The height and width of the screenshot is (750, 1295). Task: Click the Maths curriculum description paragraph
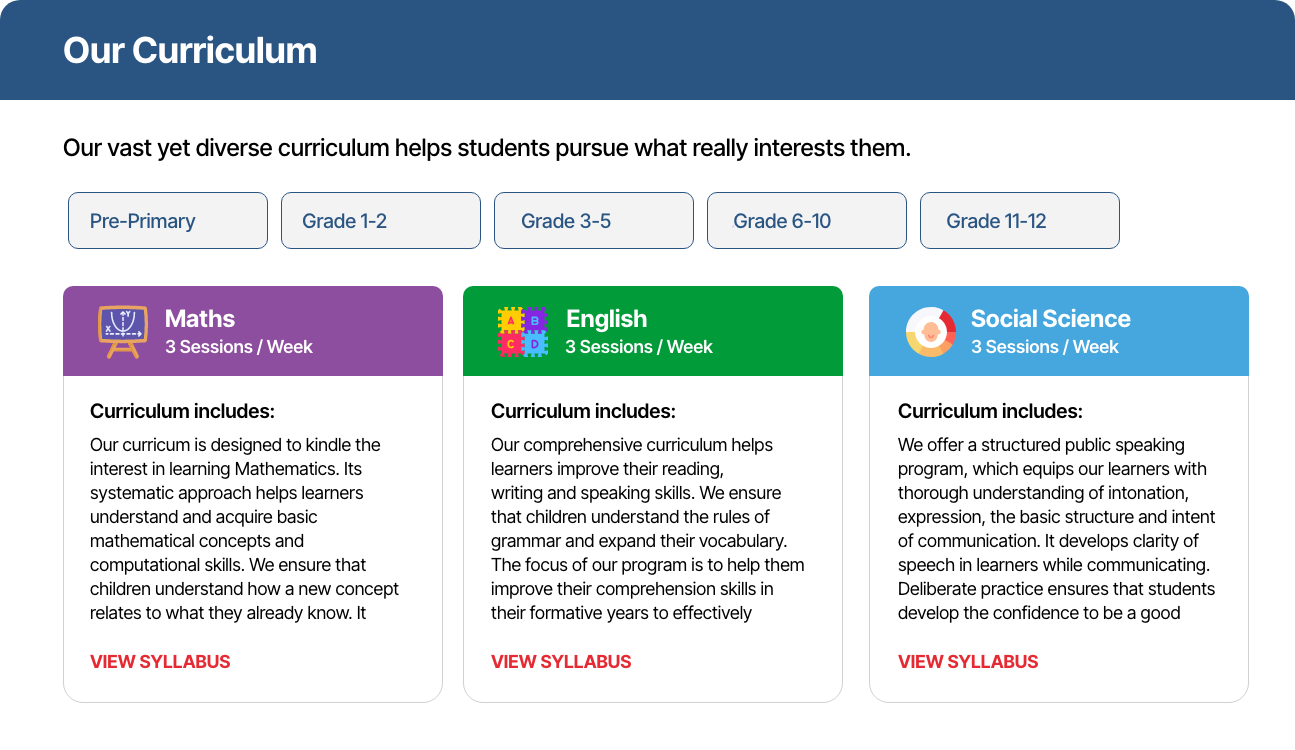pos(245,529)
